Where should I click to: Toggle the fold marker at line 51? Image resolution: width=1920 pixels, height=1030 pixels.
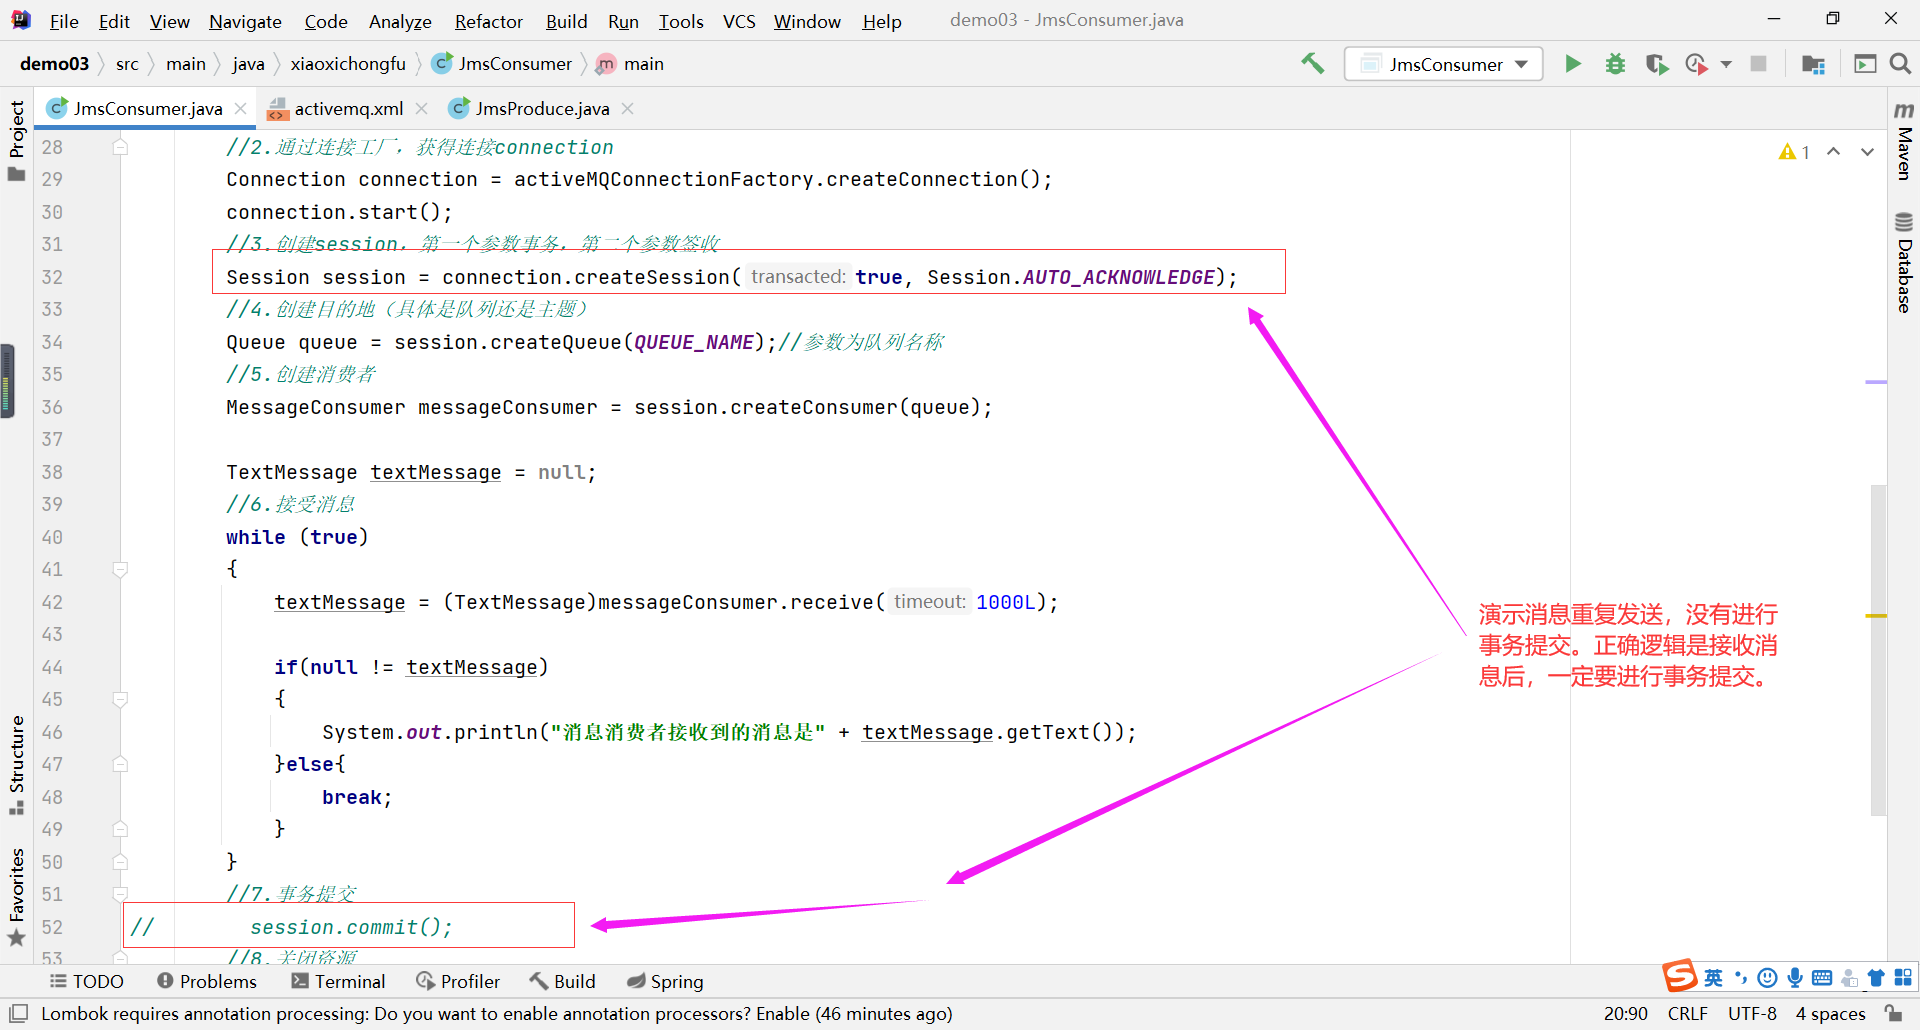tap(120, 894)
